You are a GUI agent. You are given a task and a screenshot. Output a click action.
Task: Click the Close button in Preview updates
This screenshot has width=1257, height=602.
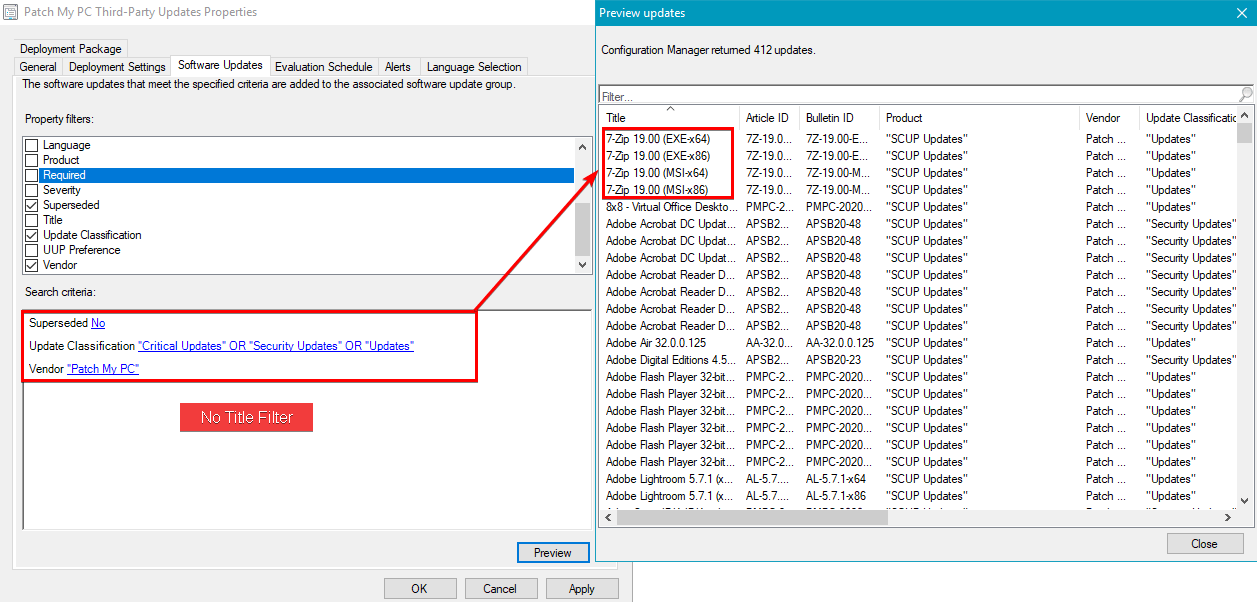pos(1204,544)
